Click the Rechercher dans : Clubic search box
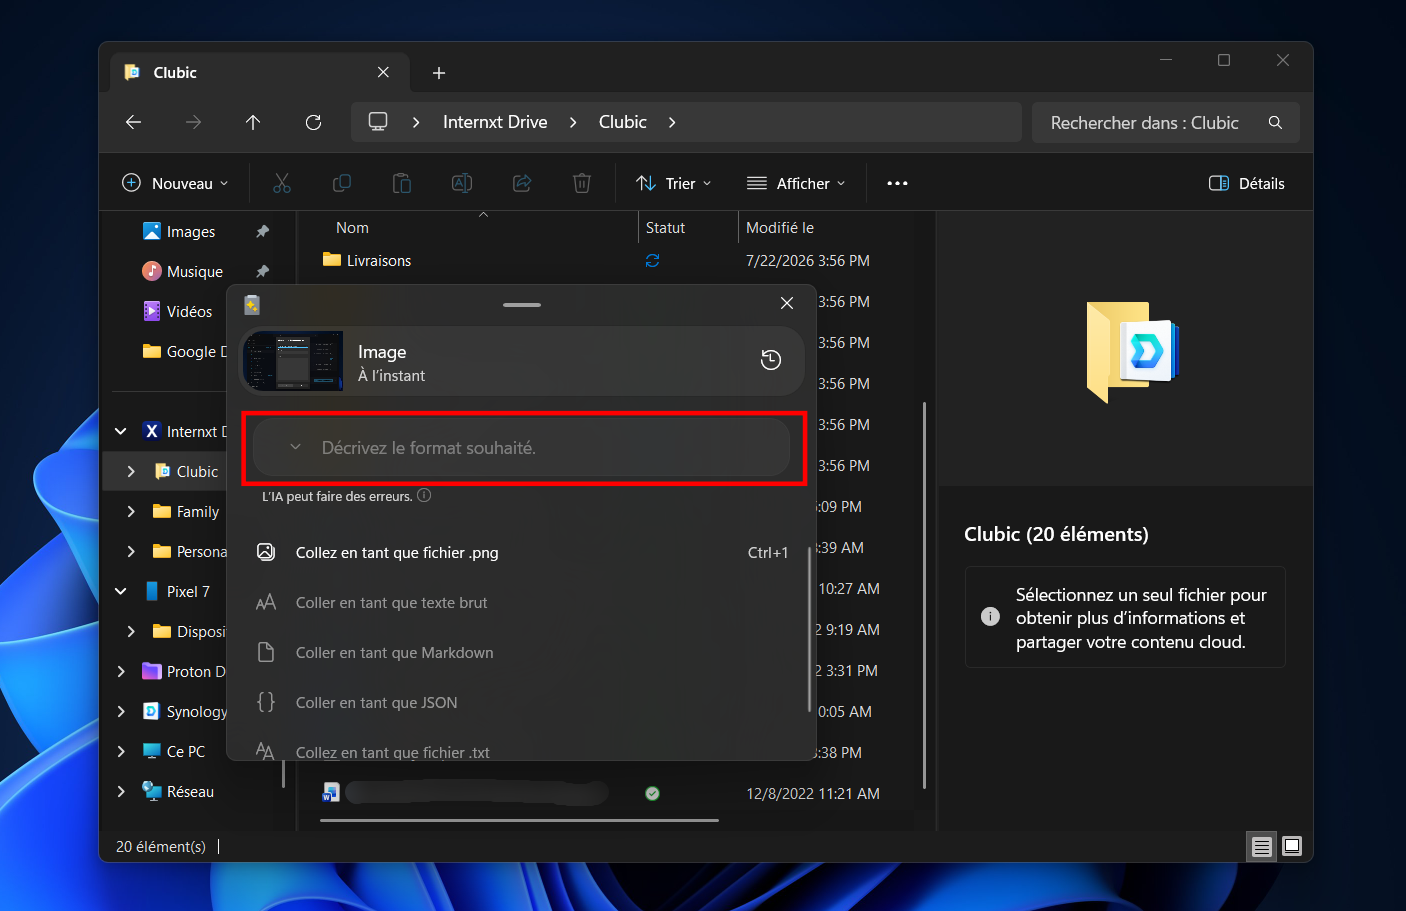This screenshot has height=911, width=1406. click(x=1166, y=122)
